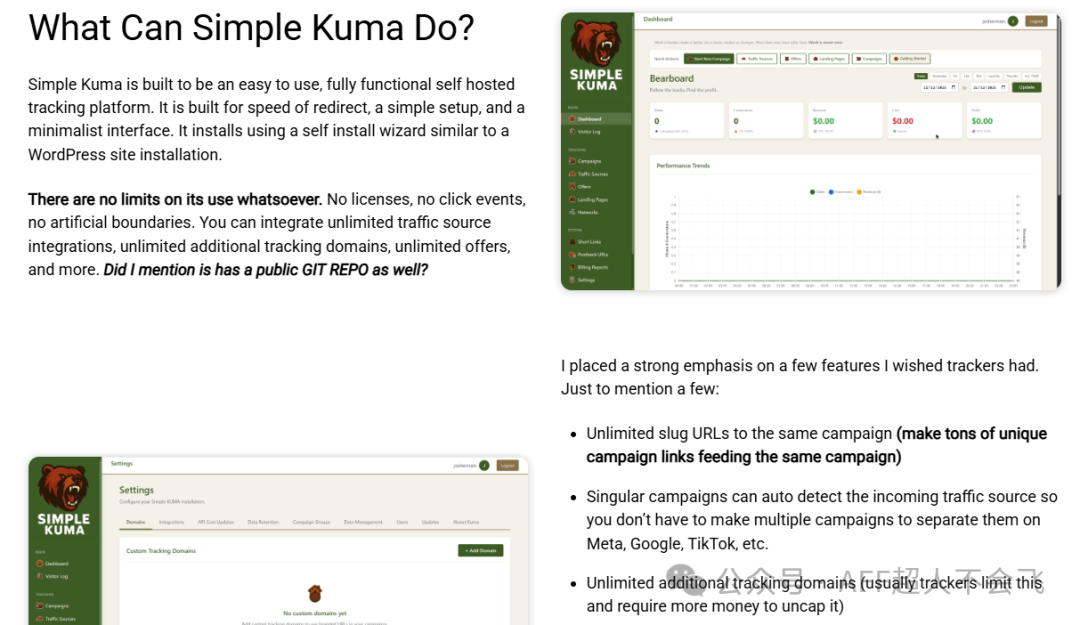Click Visitor Log icon in Settings screenshot
The width and height of the screenshot is (1080, 625).
pos(40,576)
